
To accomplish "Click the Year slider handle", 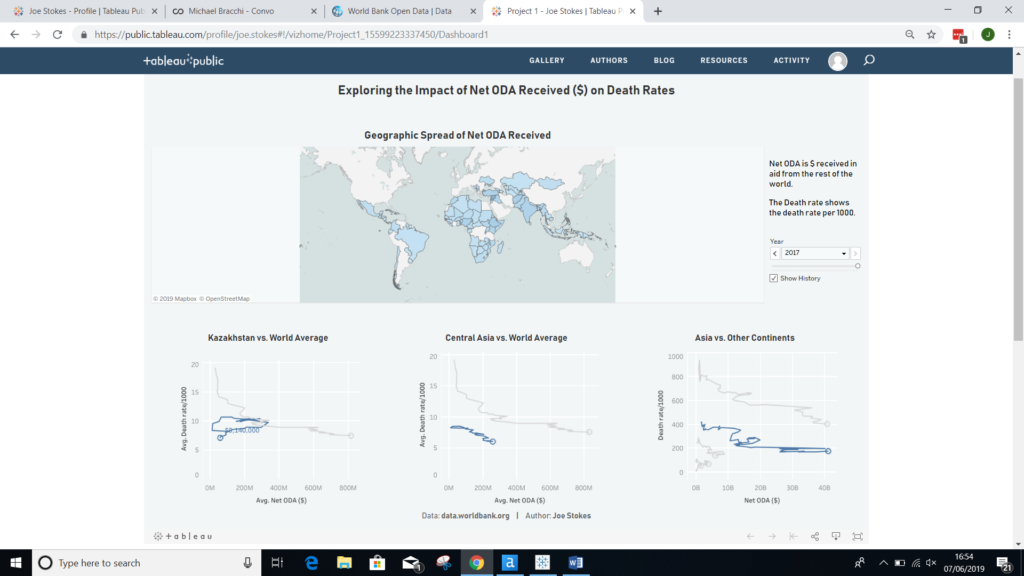I will pos(857,266).
